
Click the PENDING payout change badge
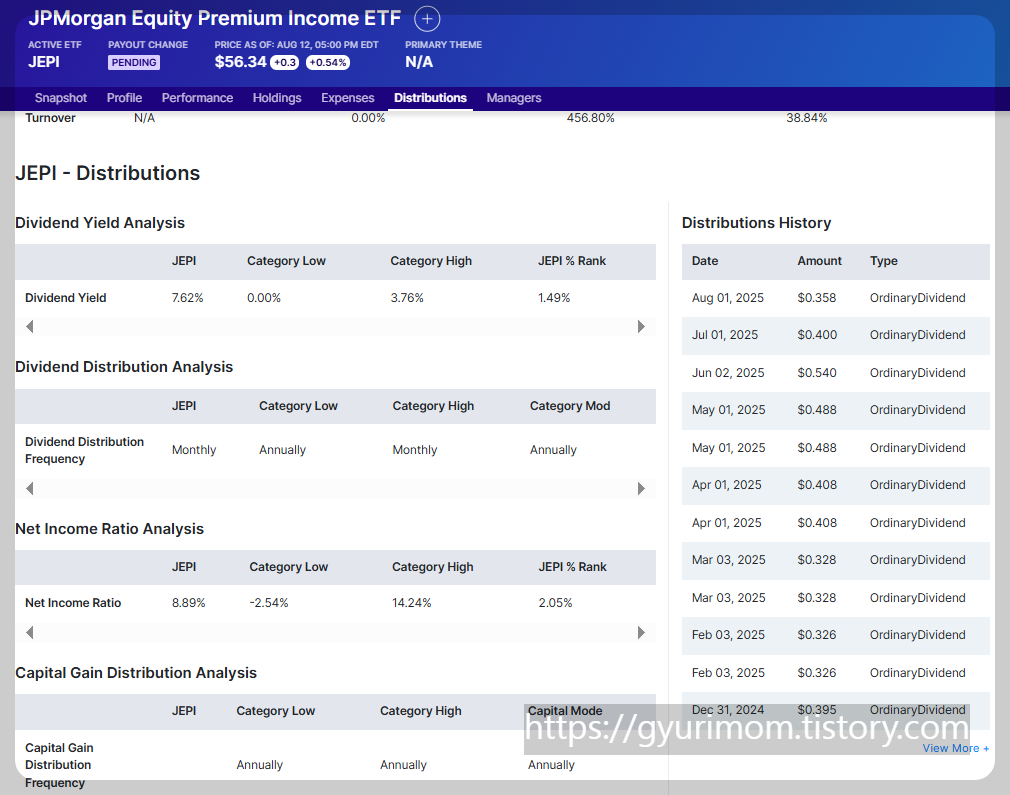(x=134, y=62)
